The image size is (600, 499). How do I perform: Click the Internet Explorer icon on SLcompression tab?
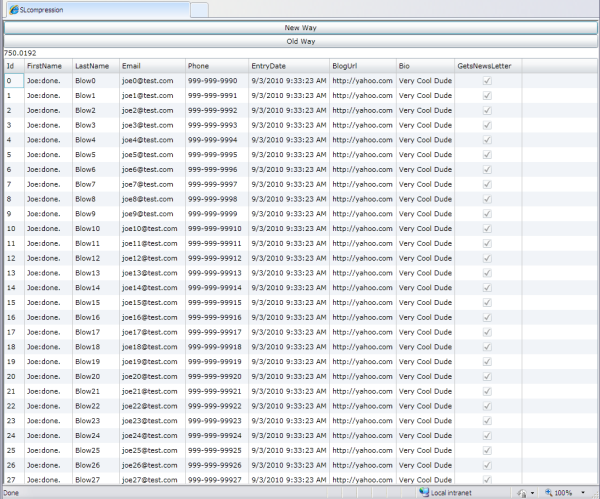(14, 10)
